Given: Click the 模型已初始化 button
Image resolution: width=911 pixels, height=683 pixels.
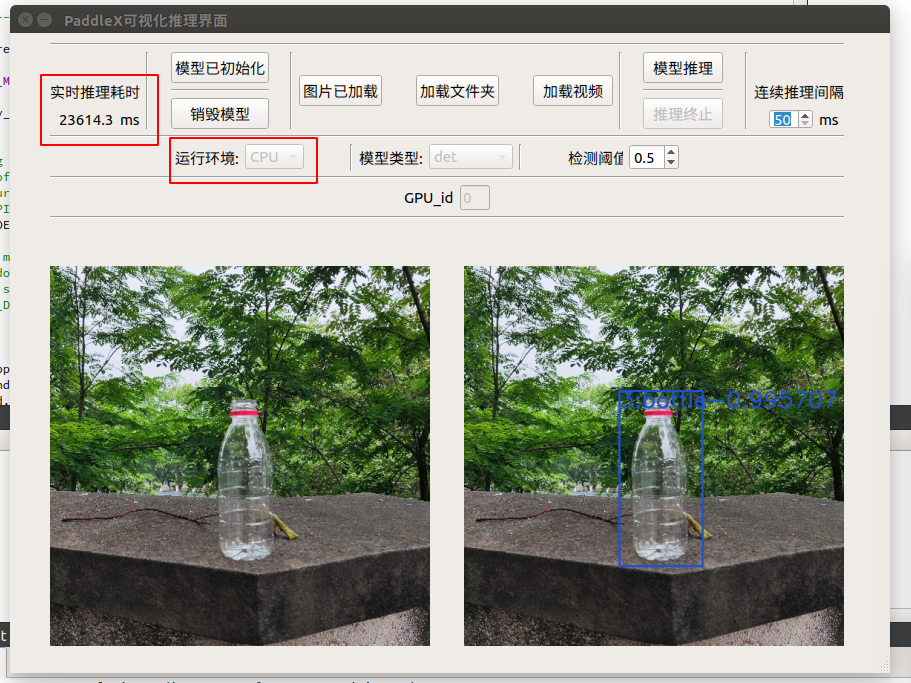Looking at the screenshot, I should tap(220, 68).
